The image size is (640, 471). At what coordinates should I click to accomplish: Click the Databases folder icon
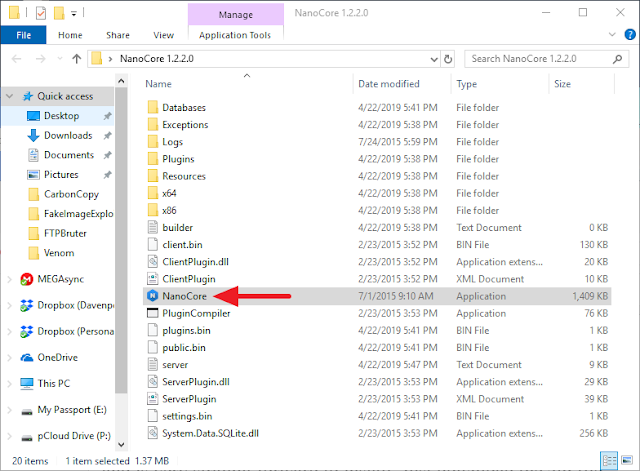click(x=152, y=107)
